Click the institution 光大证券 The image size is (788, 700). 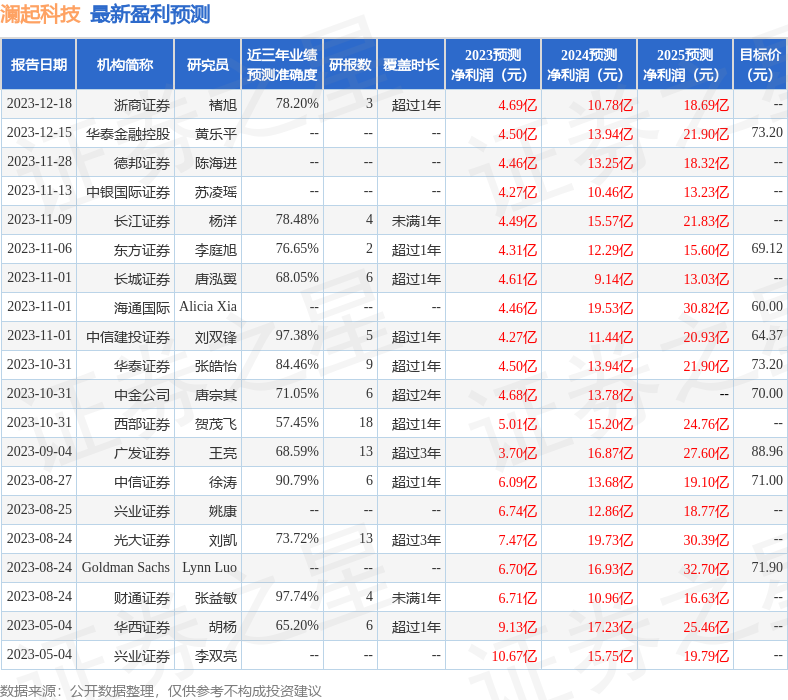click(x=142, y=540)
